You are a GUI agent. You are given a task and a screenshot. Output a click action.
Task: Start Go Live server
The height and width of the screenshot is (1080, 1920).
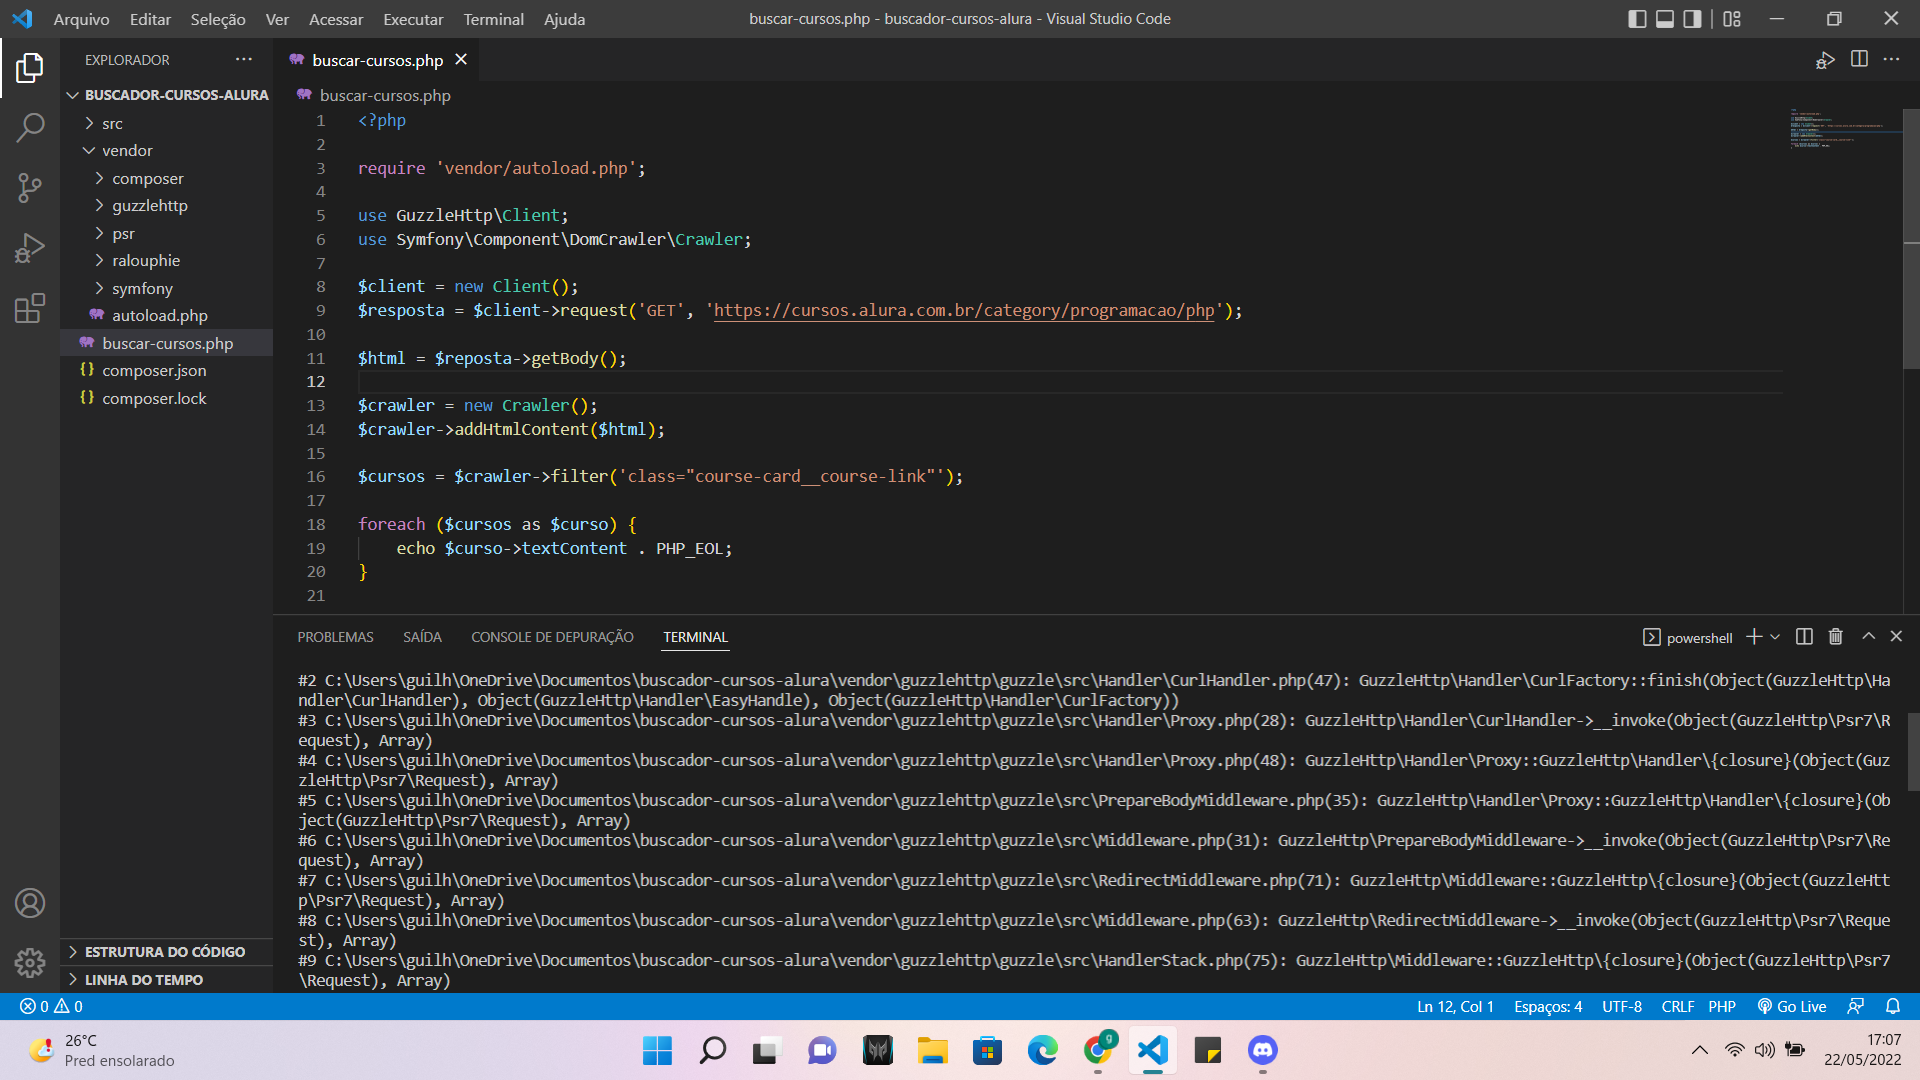[1792, 1006]
